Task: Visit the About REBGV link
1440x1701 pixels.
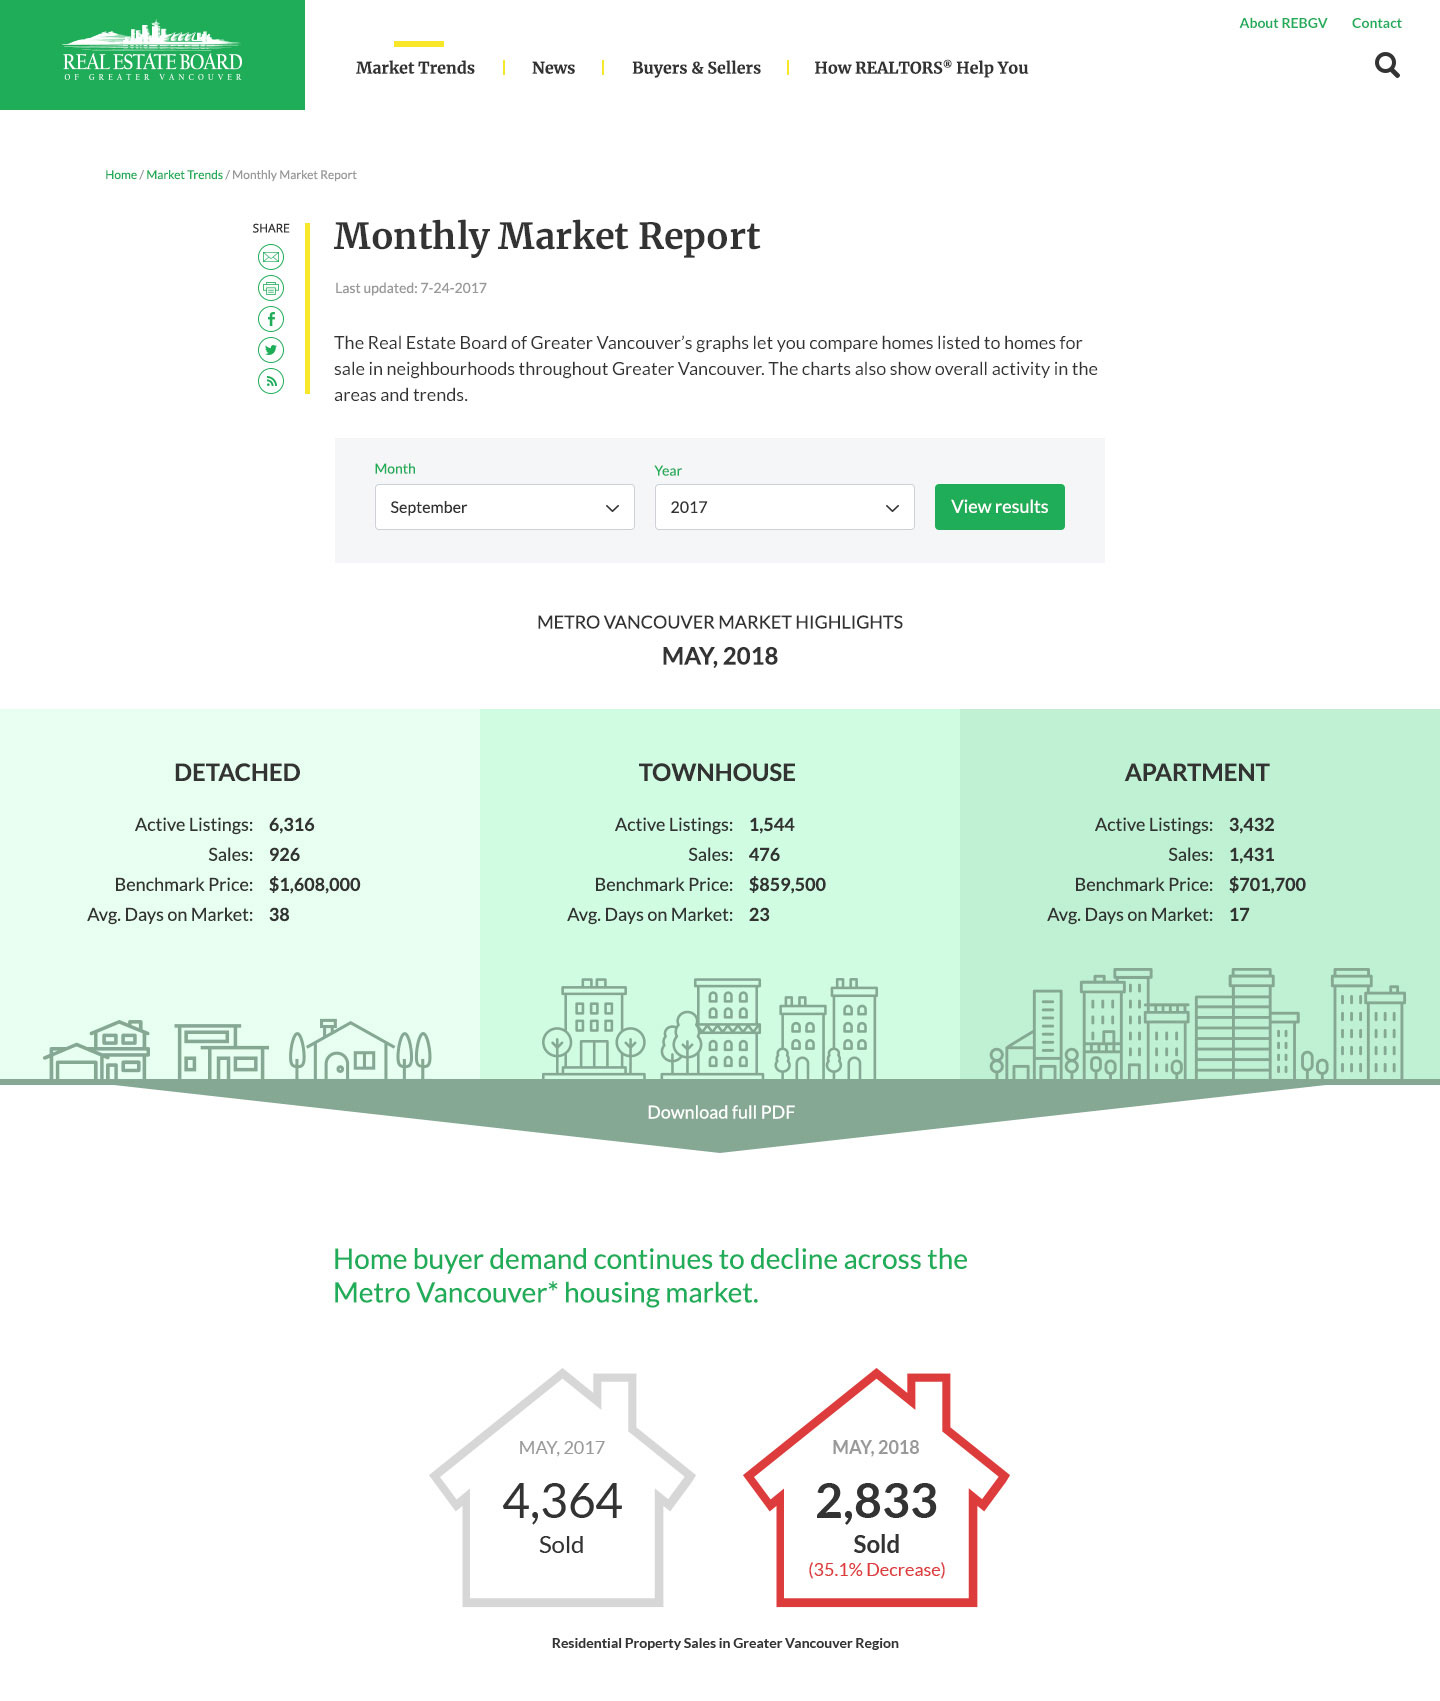Action: (1283, 23)
